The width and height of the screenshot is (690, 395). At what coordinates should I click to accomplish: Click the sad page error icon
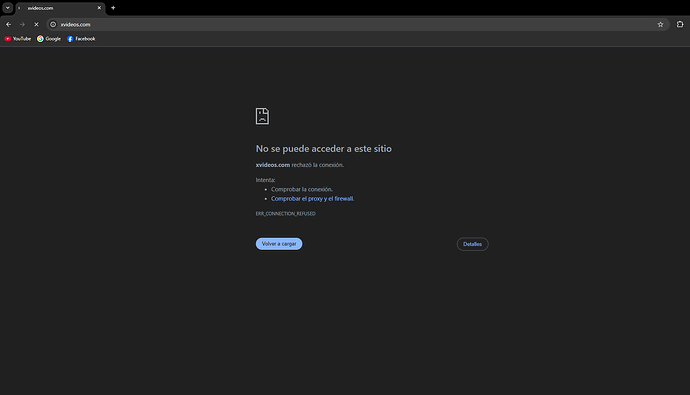point(262,116)
